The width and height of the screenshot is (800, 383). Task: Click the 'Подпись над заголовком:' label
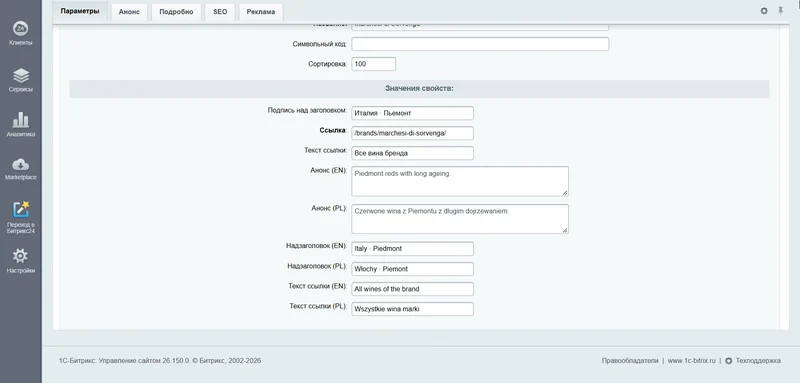pyautogui.click(x=308, y=110)
